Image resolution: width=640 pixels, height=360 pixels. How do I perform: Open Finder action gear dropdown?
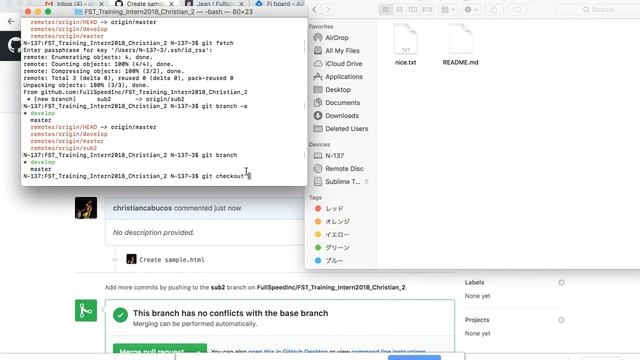coord(471,9)
